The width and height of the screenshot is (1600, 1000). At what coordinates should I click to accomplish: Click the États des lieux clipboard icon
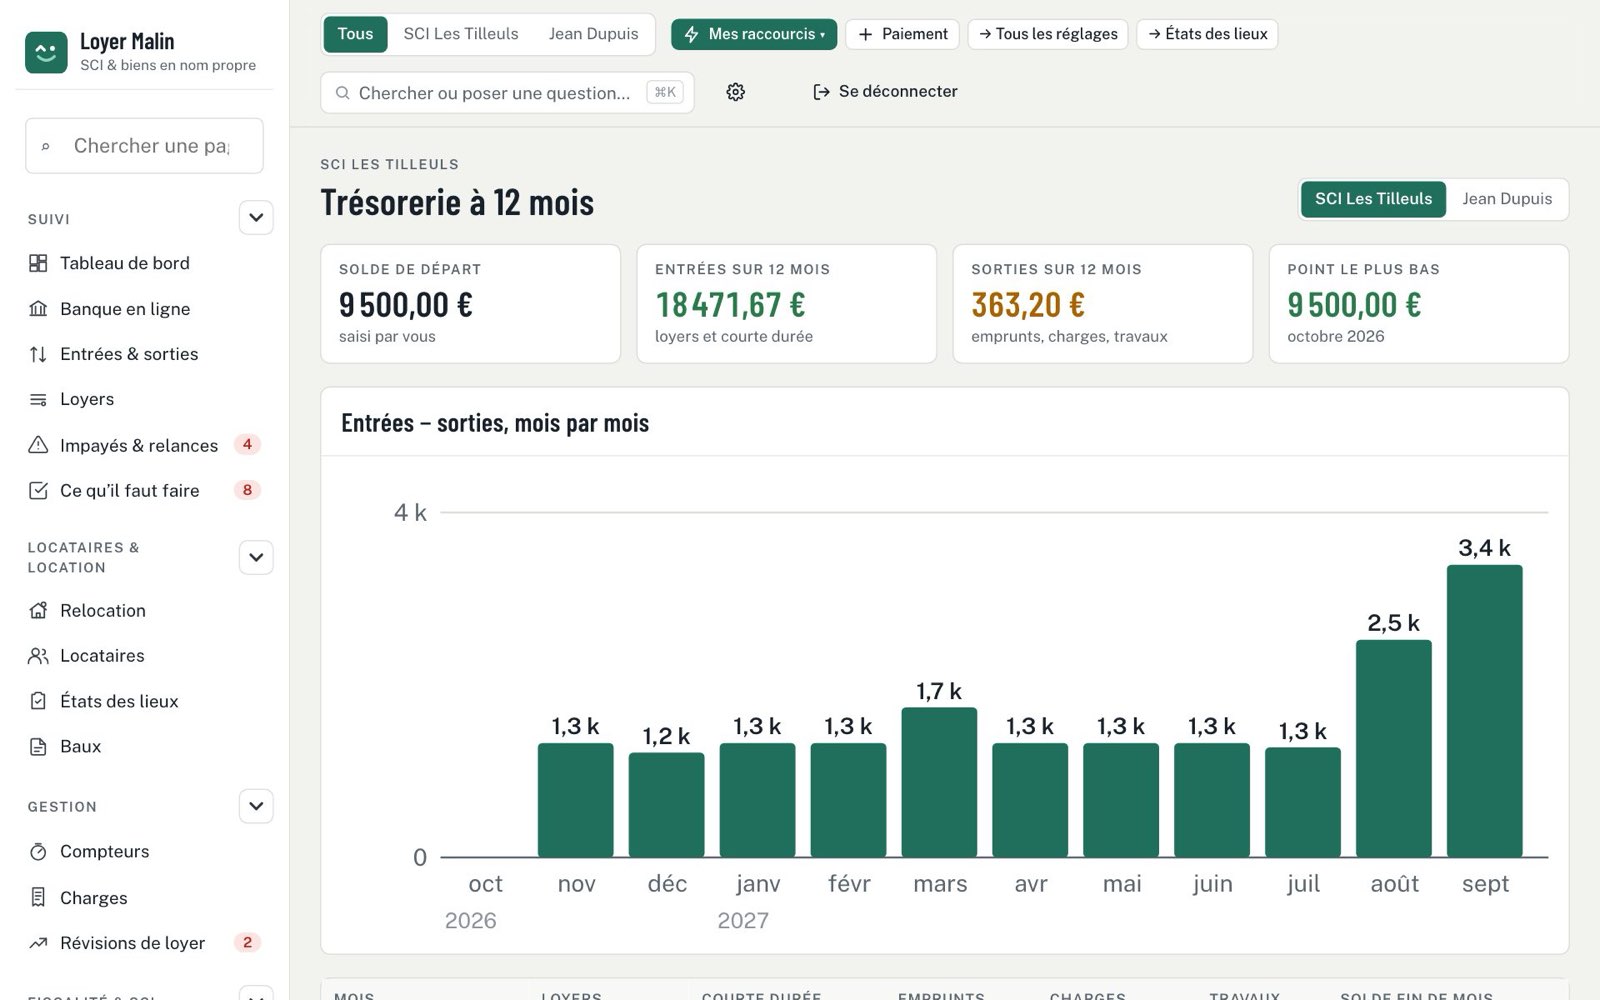click(x=38, y=701)
